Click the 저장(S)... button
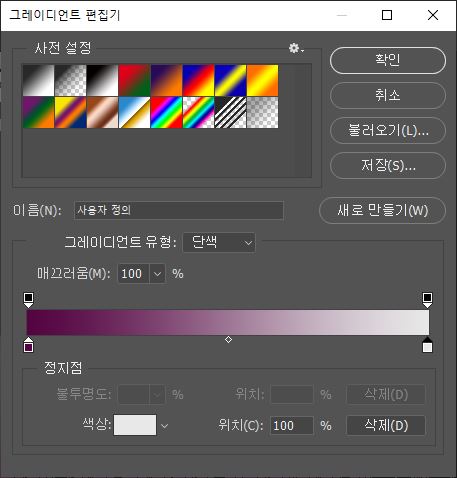457x478 pixels. coord(388,165)
